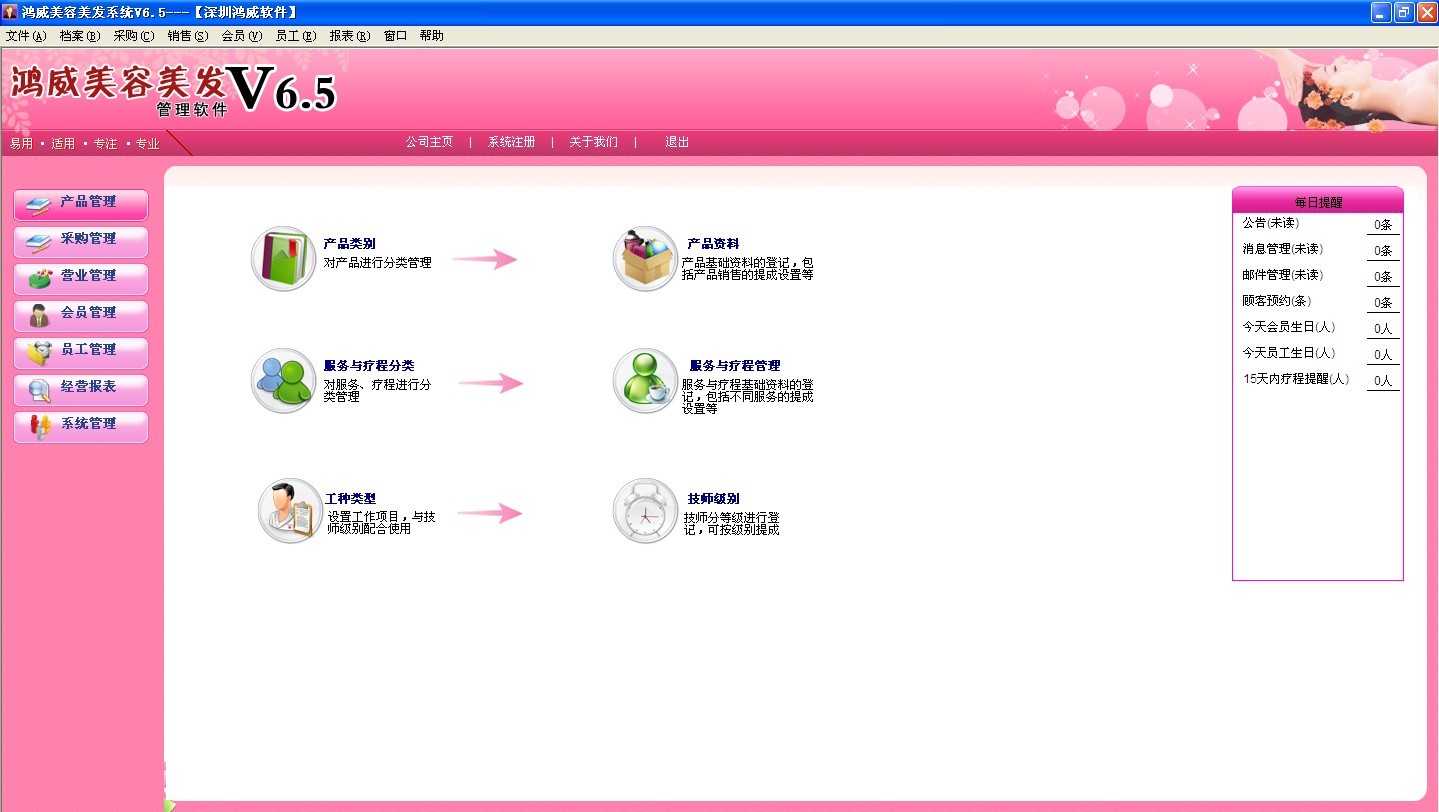
Task: Open 采购管理 sidebar button
Action: pos(81,240)
